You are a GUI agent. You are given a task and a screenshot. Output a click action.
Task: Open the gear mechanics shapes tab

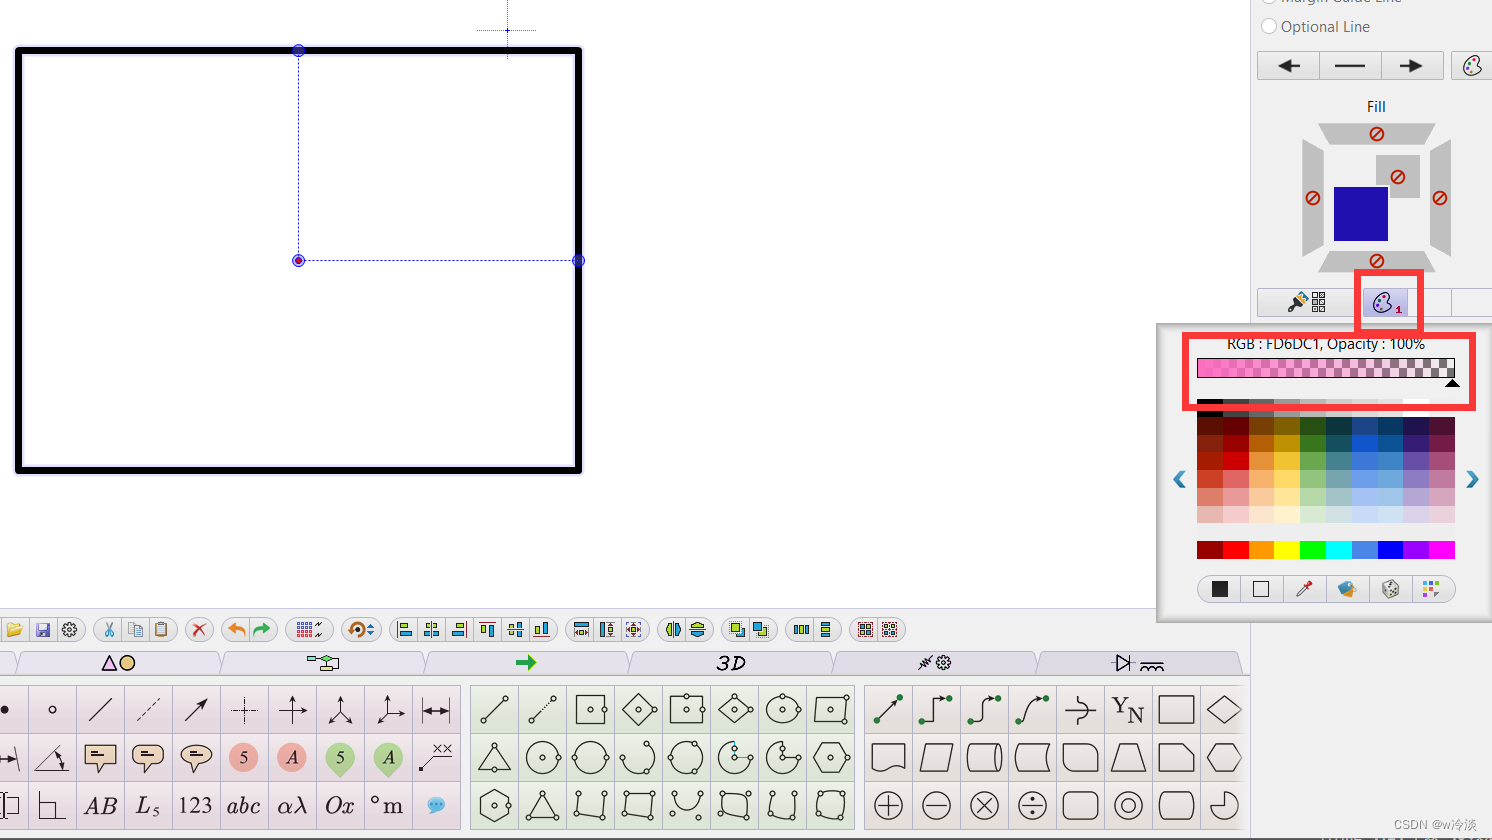[935, 663]
